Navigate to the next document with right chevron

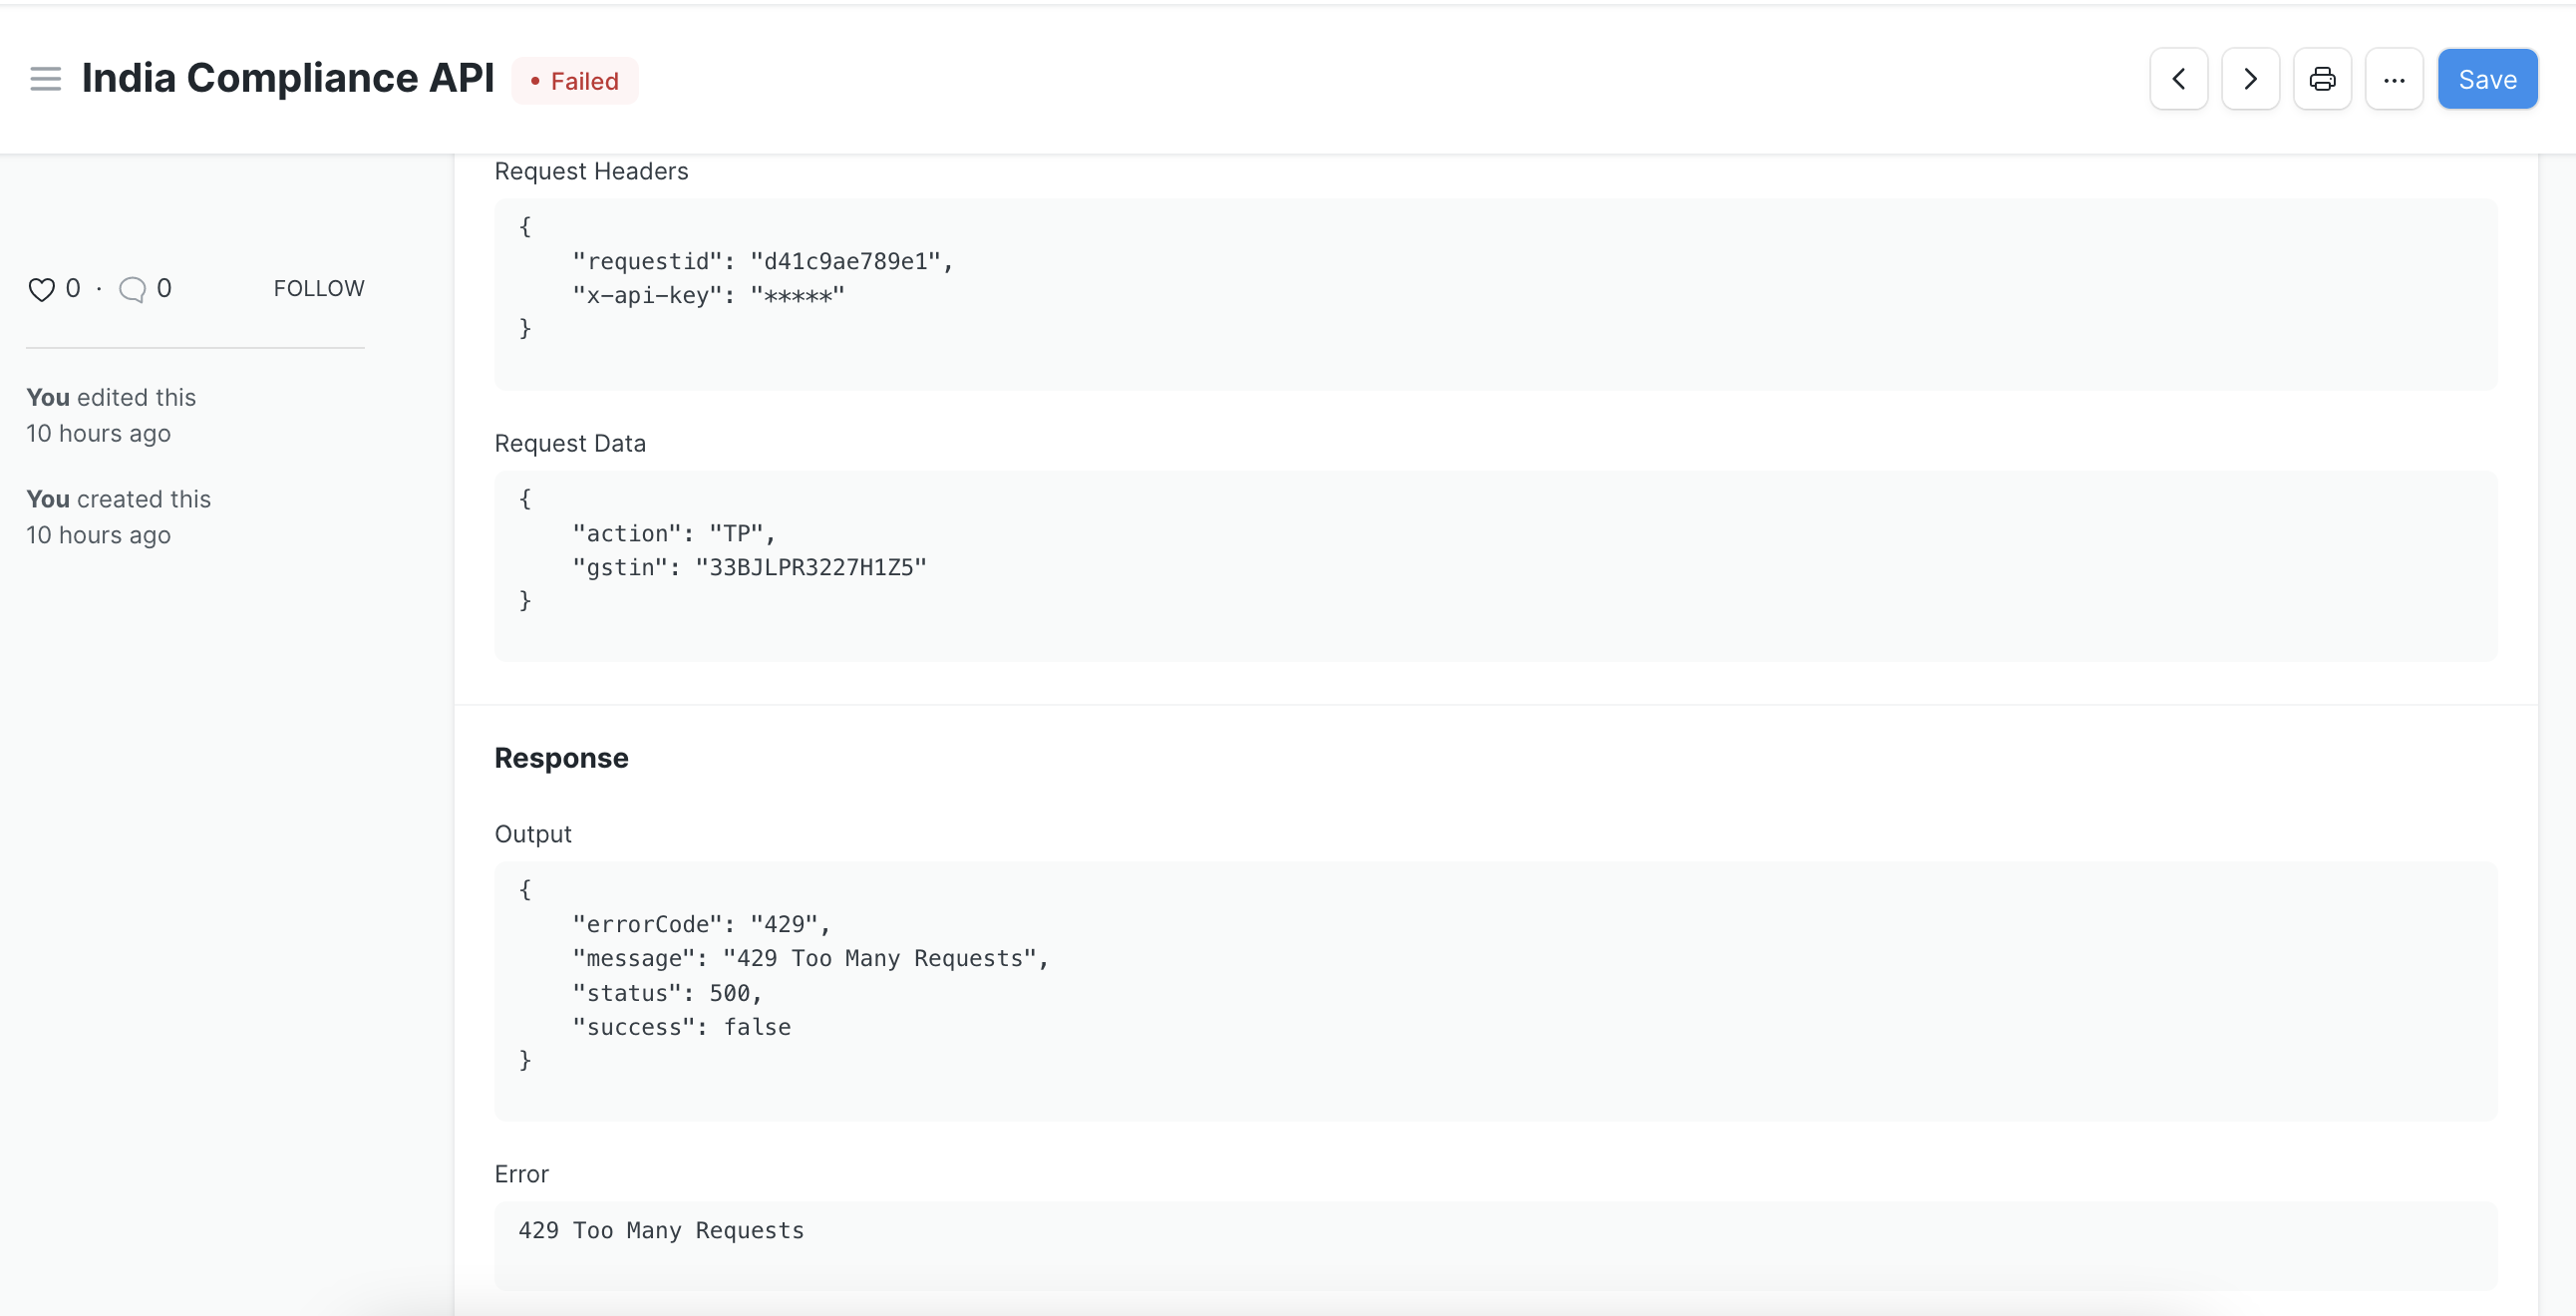(2249, 78)
